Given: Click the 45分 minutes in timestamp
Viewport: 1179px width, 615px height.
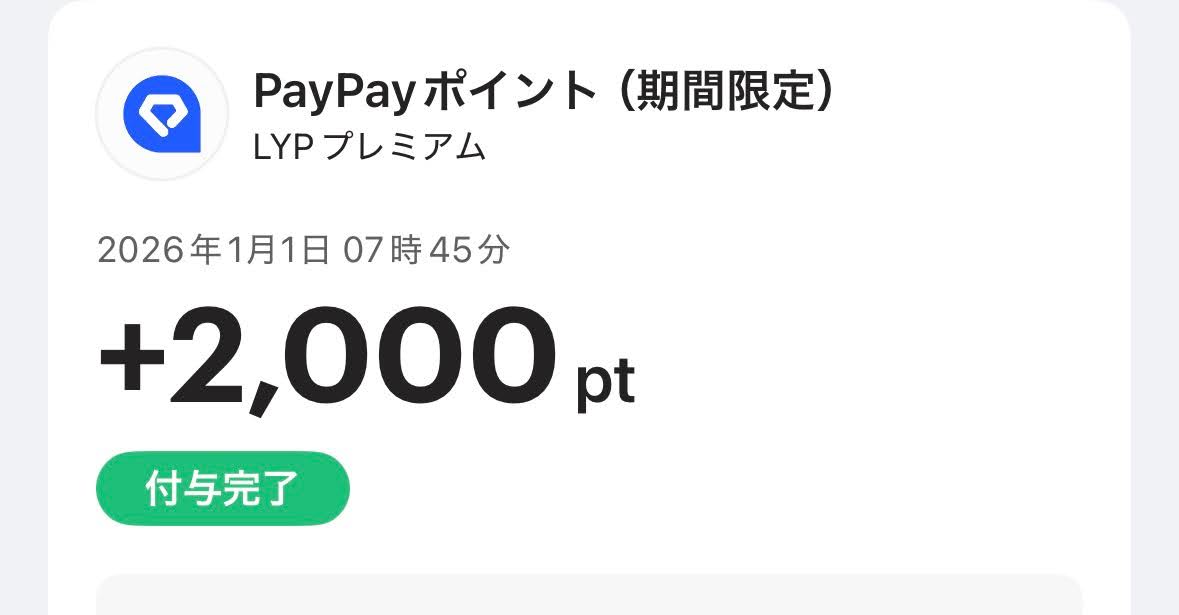Looking at the screenshot, I should pos(468,250).
